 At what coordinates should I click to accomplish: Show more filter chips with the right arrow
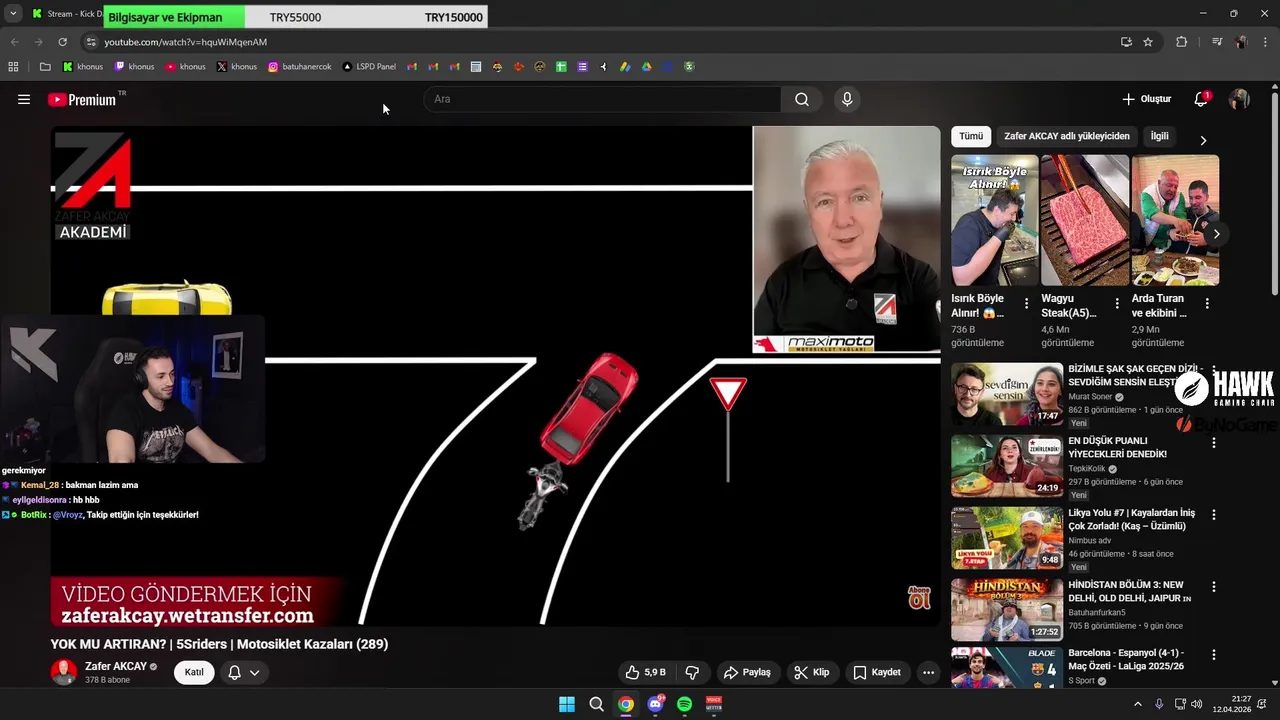click(1203, 140)
